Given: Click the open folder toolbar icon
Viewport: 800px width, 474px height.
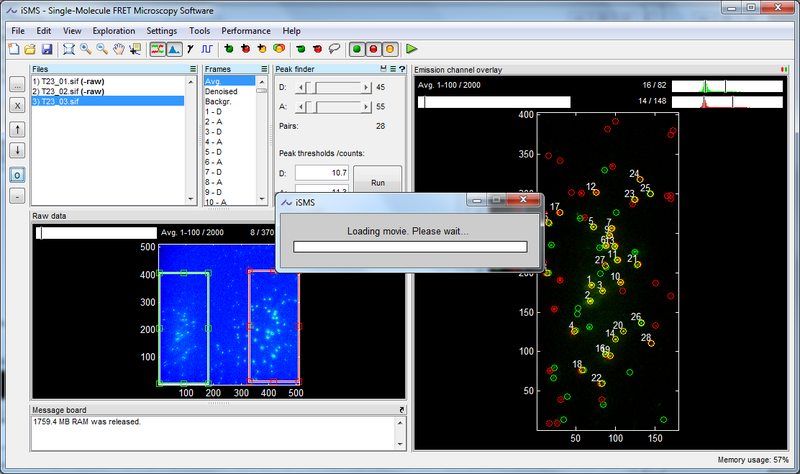Looking at the screenshot, I should [x=32, y=48].
